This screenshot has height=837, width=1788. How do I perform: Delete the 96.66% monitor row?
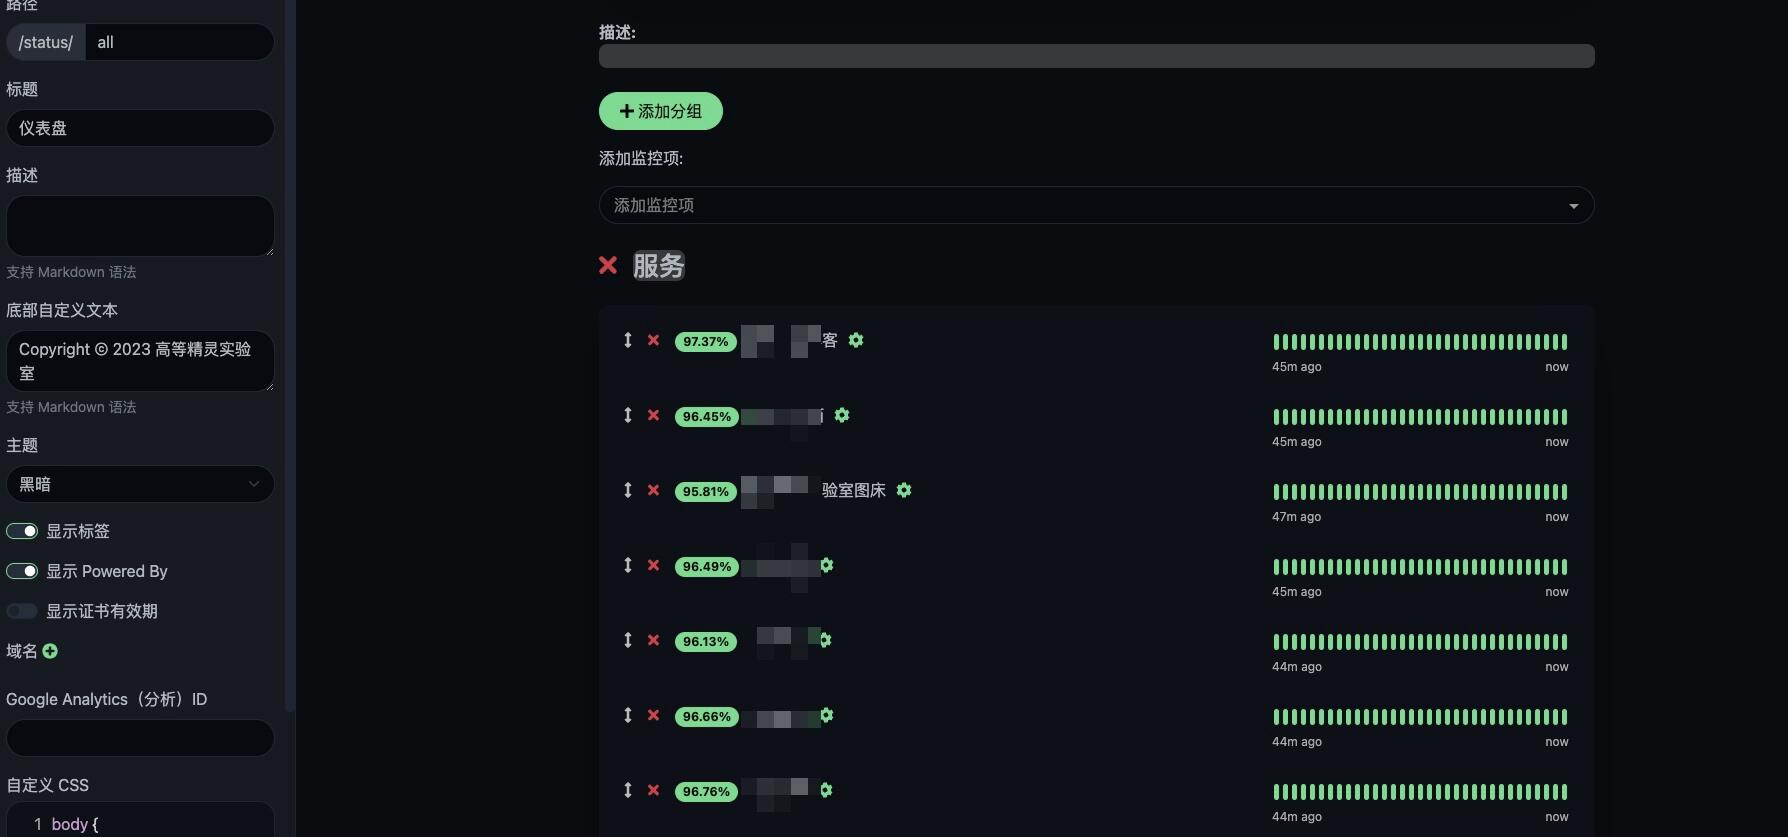(x=653, y=715)
